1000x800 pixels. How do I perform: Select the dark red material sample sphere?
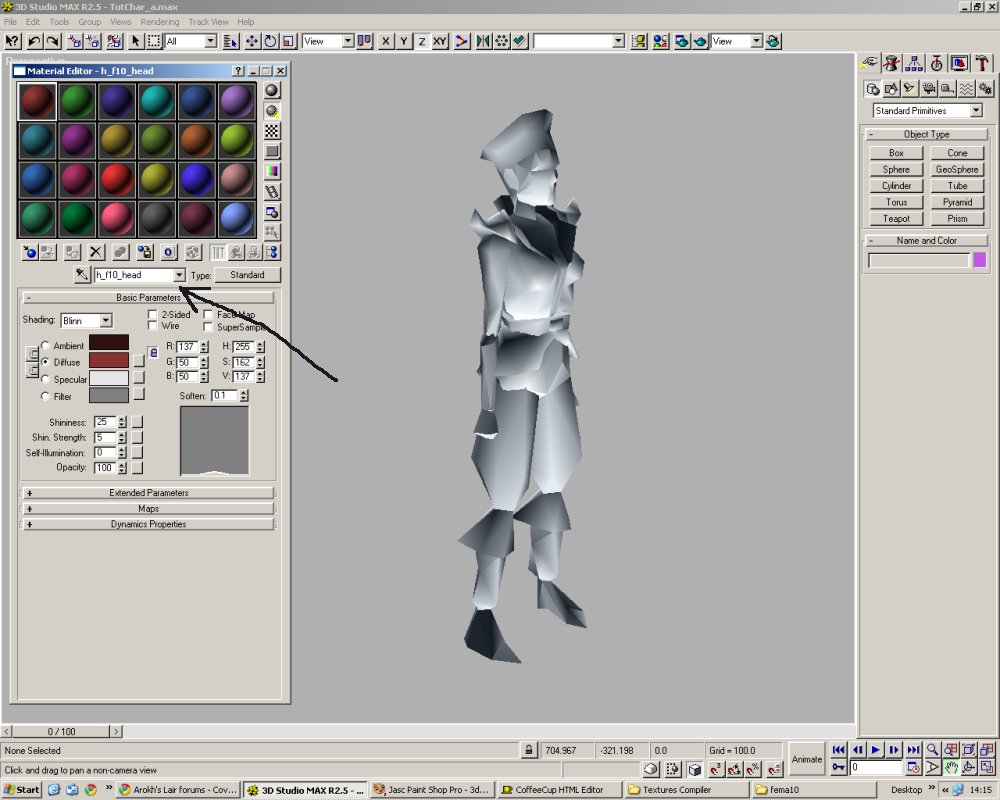coord(37,101)
